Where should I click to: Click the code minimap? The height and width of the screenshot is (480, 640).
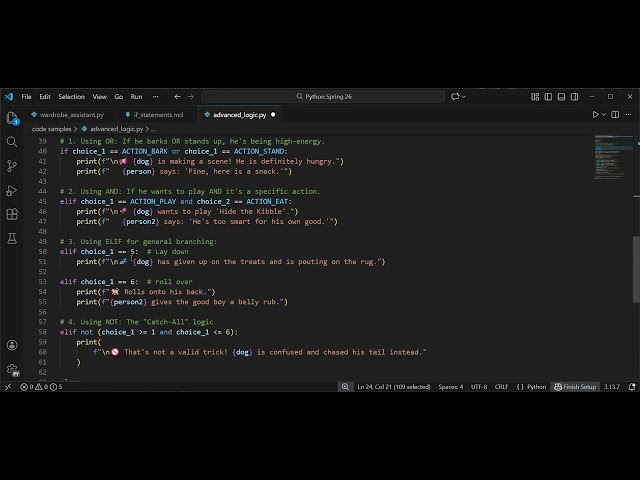coord(612,157)
